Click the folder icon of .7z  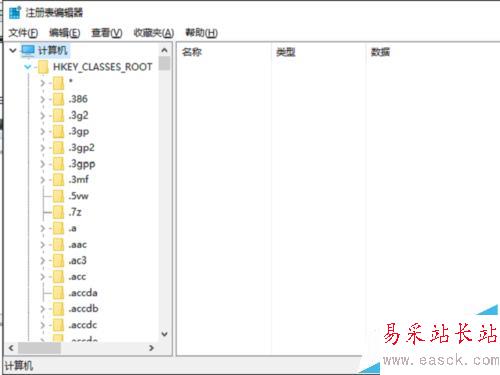(x=59, y=212)
